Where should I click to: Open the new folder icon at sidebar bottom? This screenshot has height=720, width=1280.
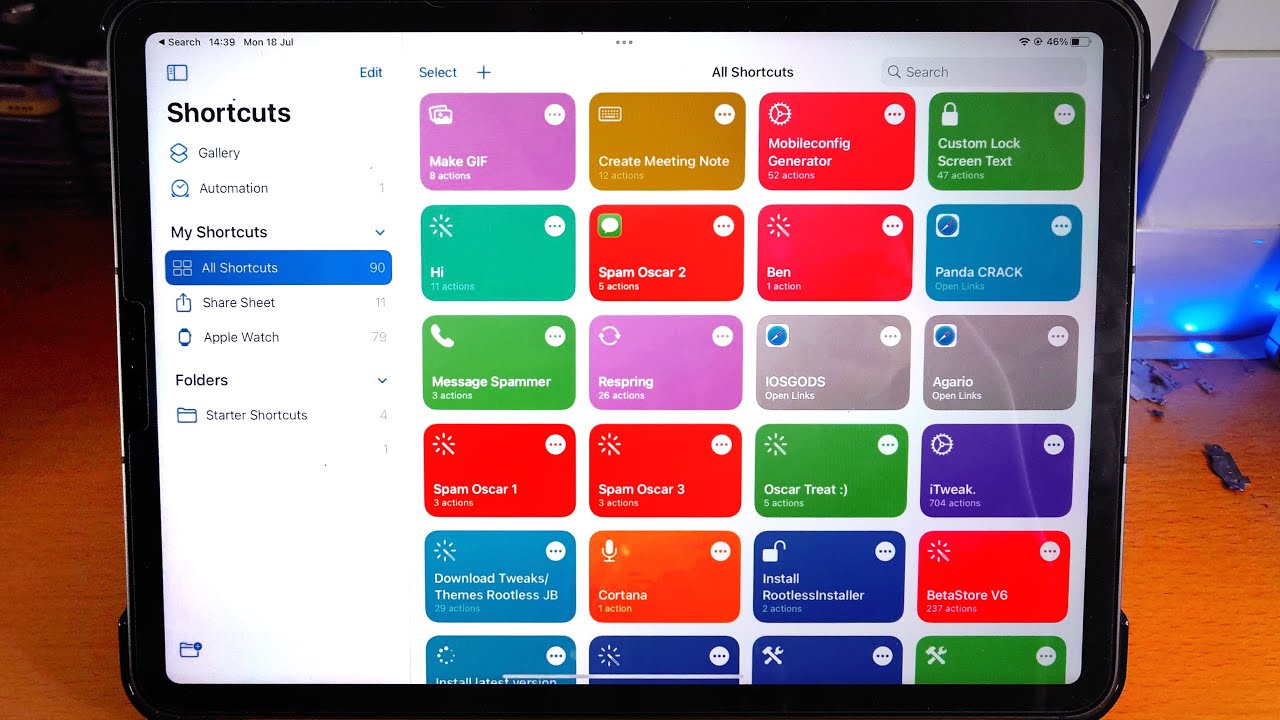190,649
